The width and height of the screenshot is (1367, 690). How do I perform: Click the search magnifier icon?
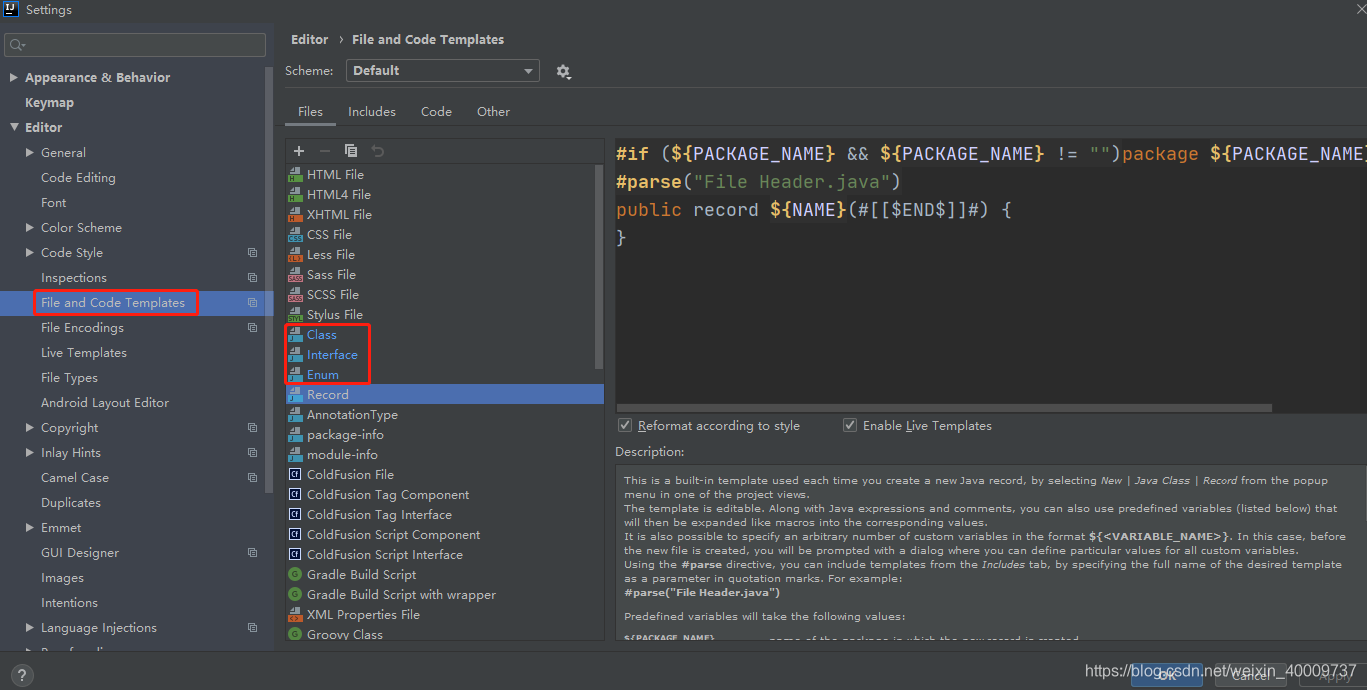pyautogui.click(x=18, y=45)
